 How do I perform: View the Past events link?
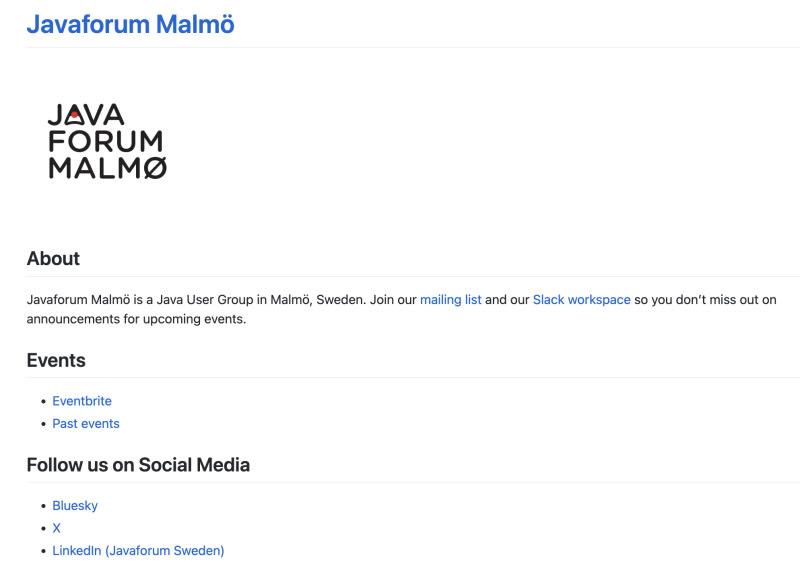[x=86, y=424]
